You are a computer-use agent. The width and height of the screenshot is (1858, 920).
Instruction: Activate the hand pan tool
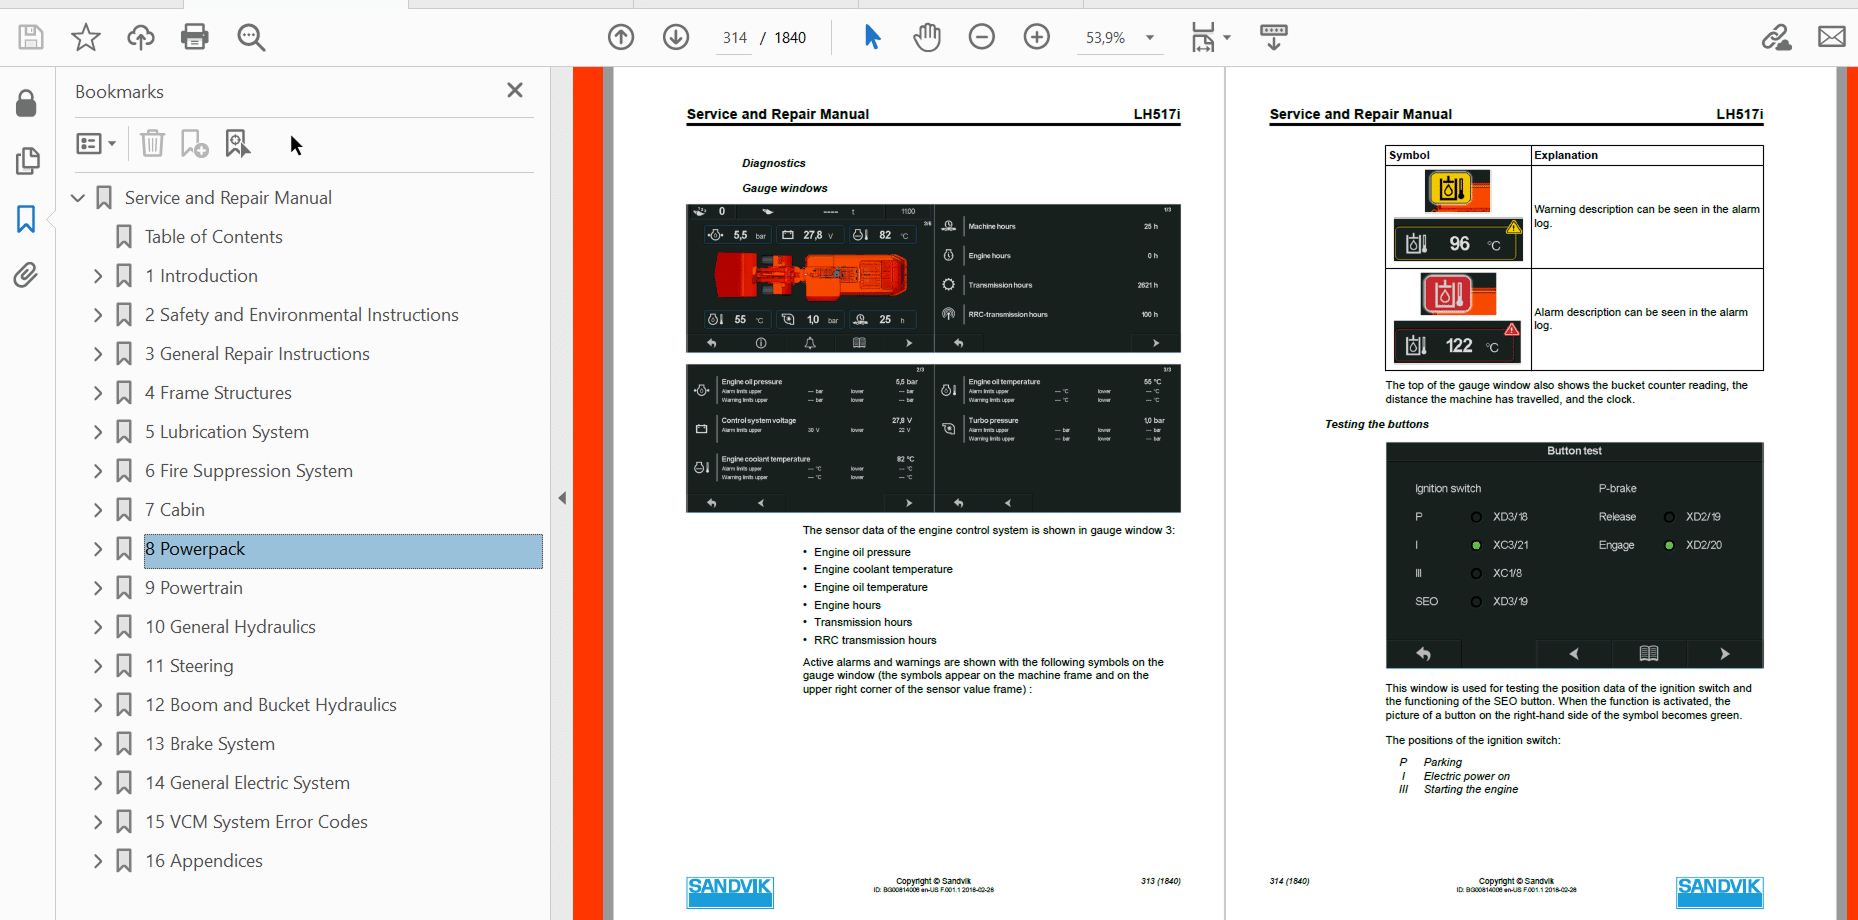(x=927, y=38)
